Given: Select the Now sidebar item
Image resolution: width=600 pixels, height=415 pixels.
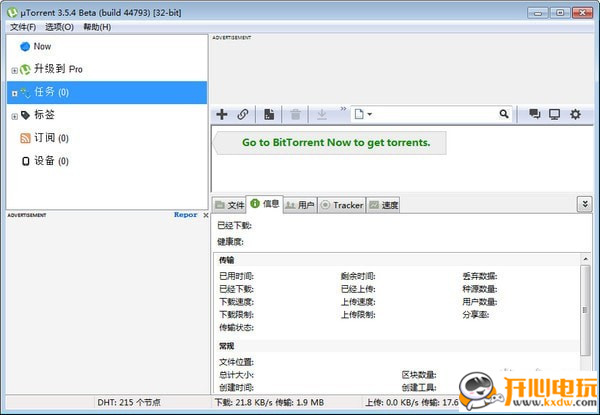Looking at the screenshot, I should [x=107, y=47].
